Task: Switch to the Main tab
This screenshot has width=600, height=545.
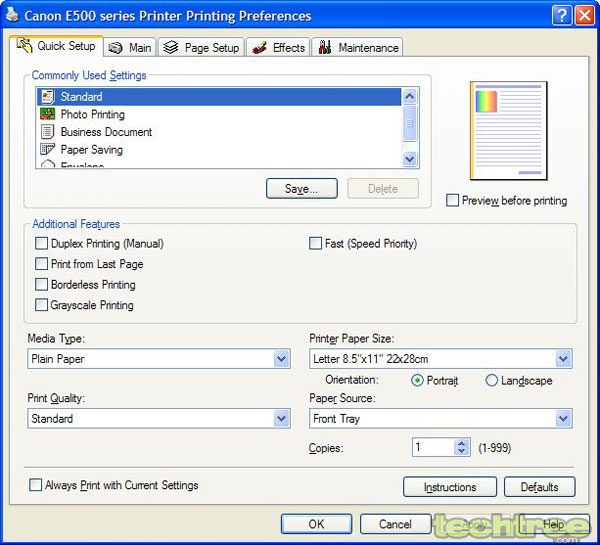Action: pyautogui.click(x=130, y=47)
